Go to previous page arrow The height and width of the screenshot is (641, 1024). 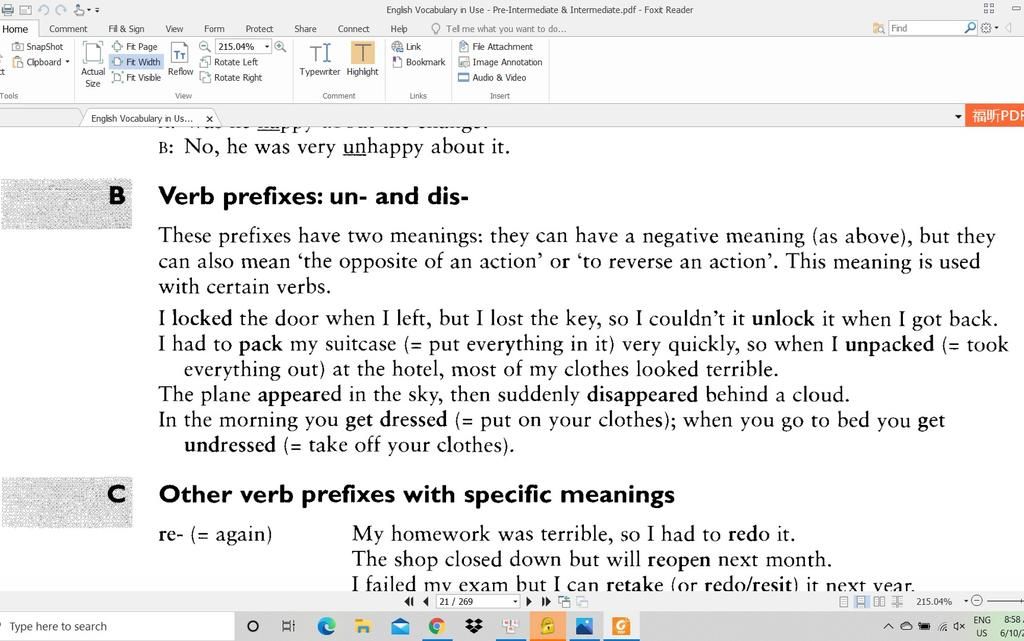pos(426,601)
